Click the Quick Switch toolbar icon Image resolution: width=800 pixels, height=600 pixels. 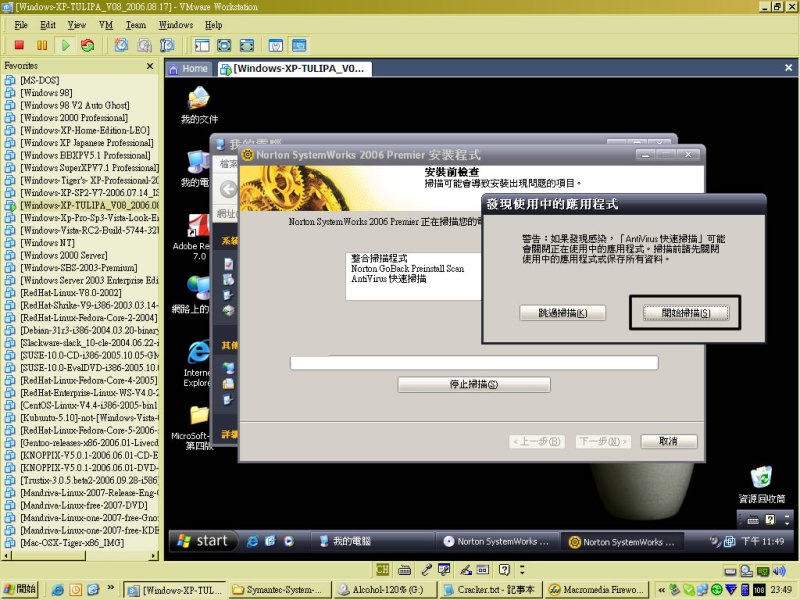coord(247,45)
